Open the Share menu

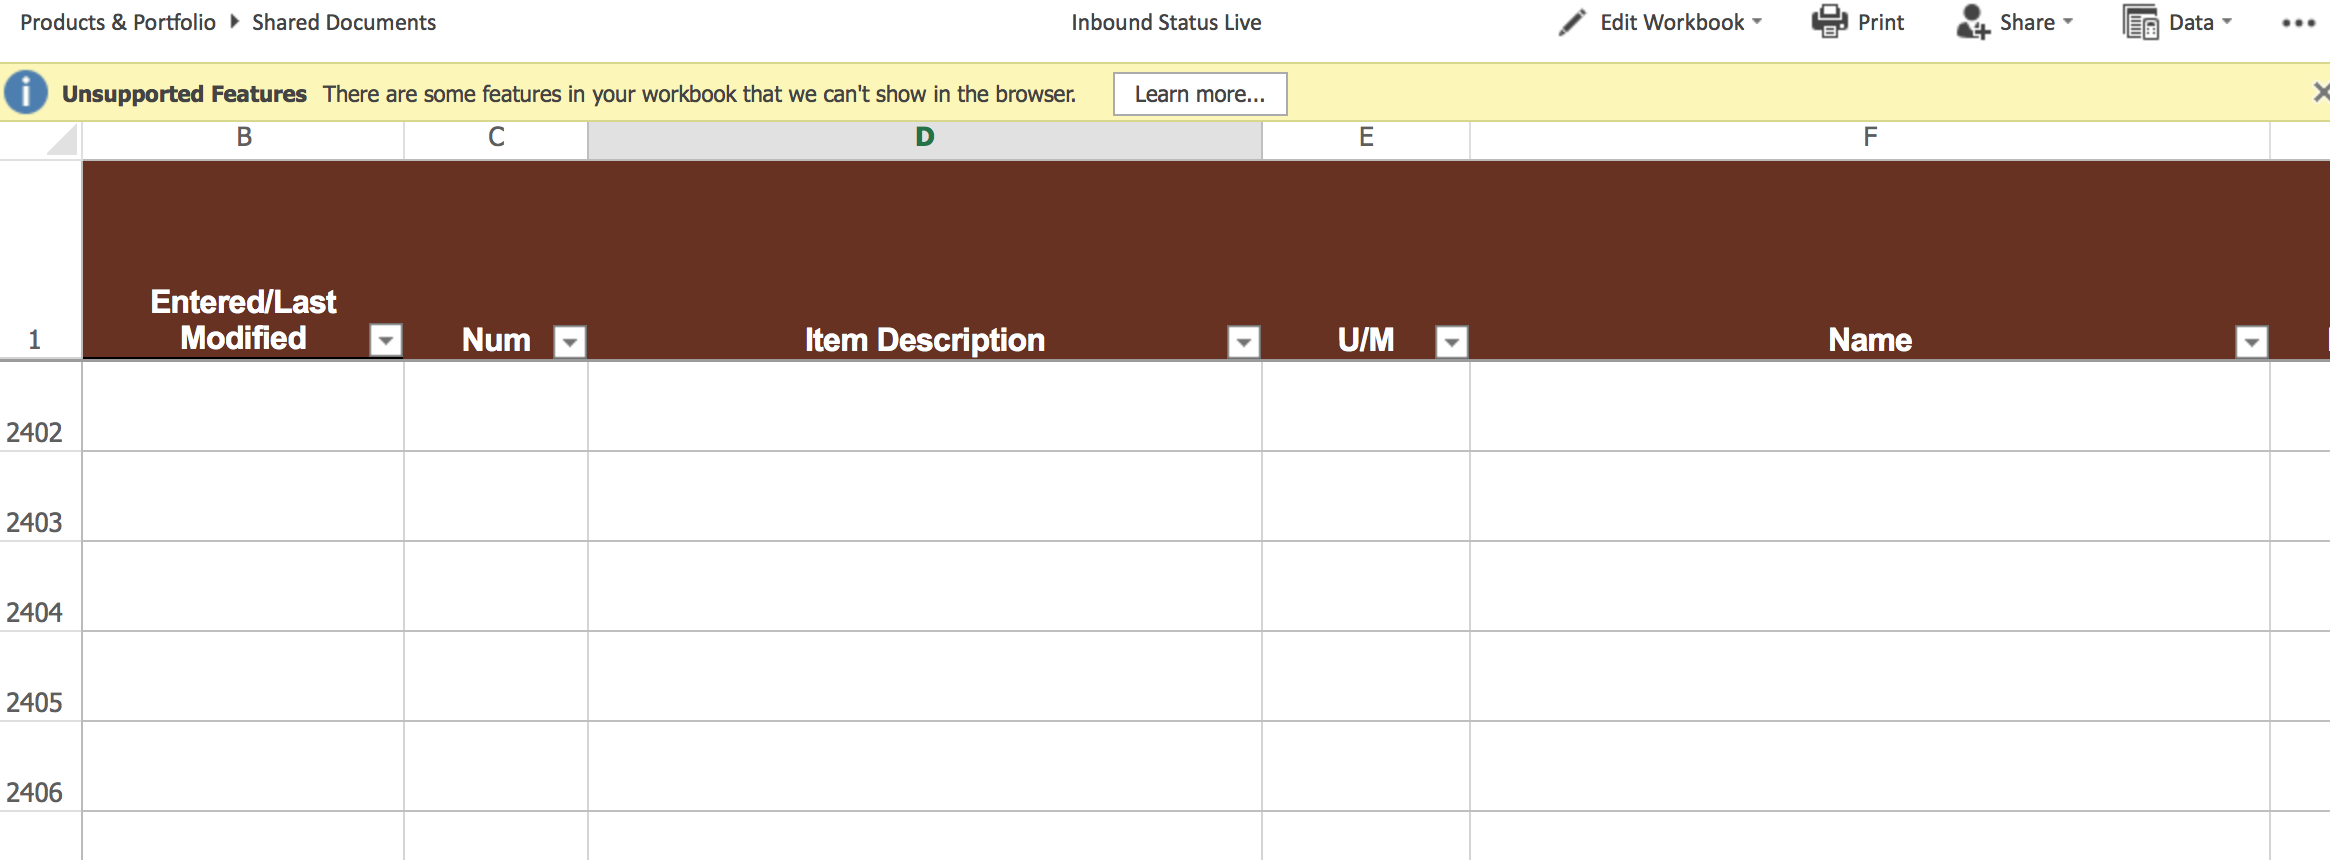2036,22
